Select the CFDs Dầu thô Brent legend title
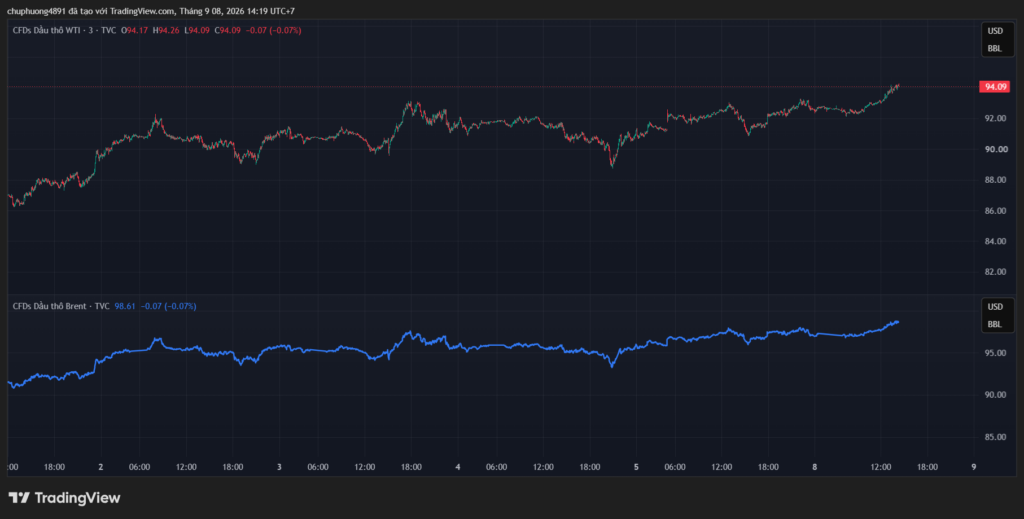 tap(61, 306)
